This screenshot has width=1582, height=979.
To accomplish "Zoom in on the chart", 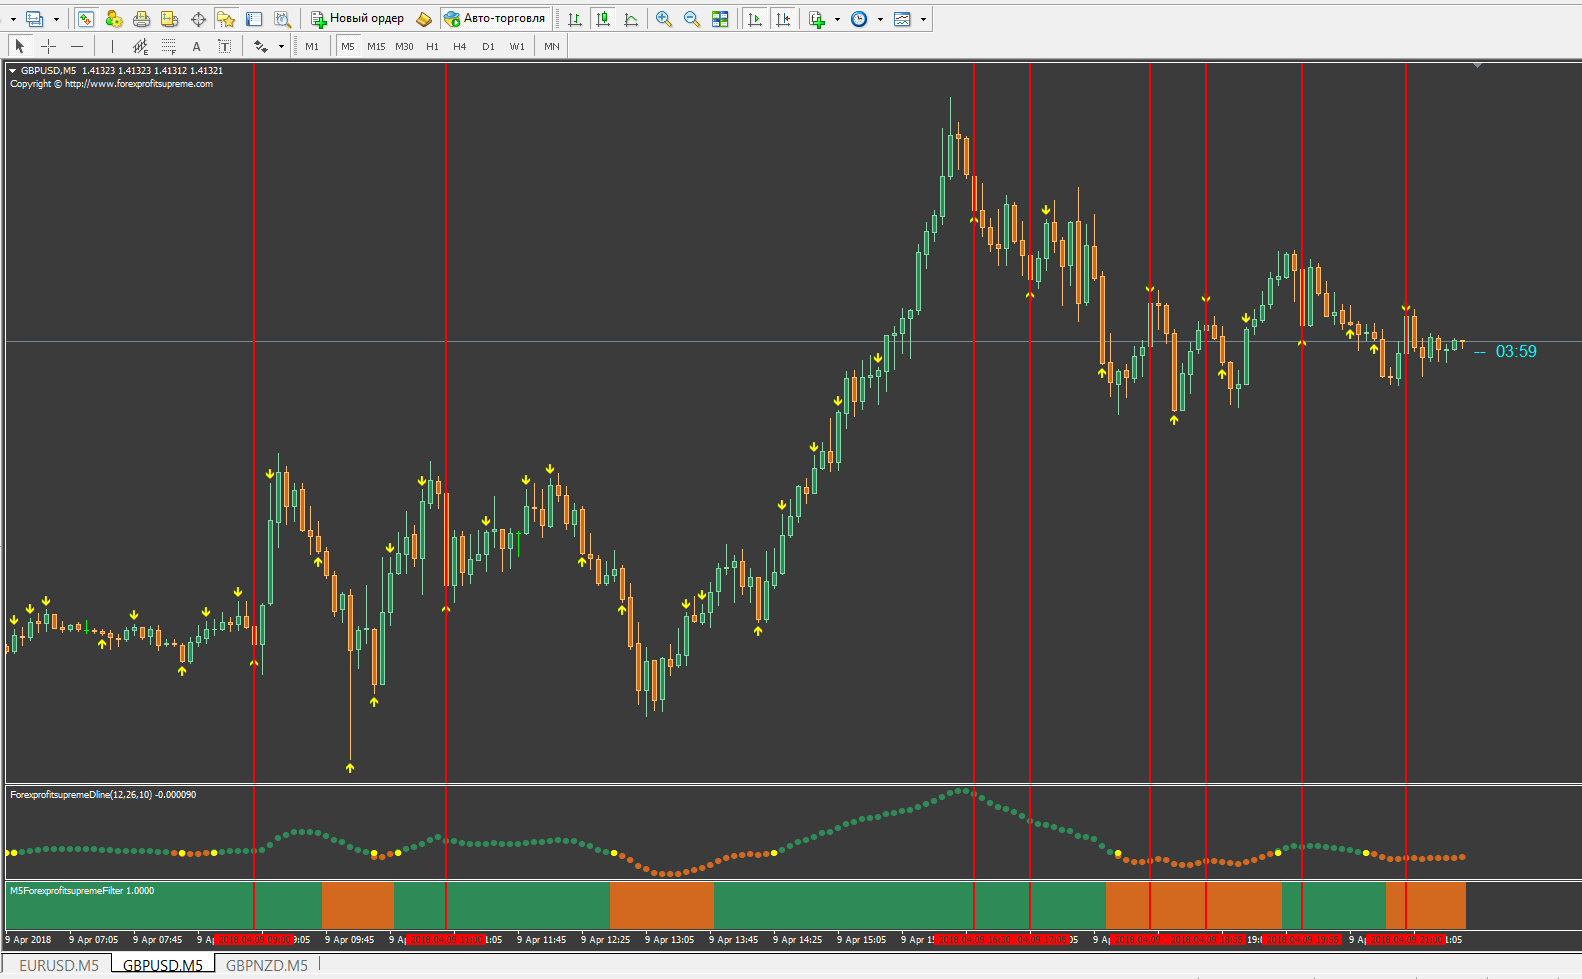I will point(664,19).
